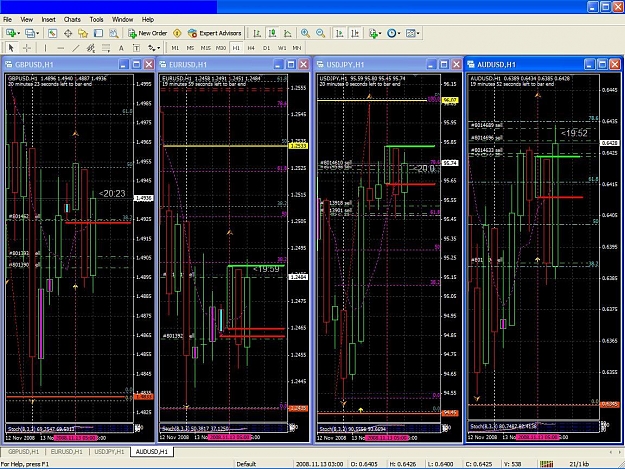
Task: Select the Trendline drawing tool
Action: pos(76,48)
